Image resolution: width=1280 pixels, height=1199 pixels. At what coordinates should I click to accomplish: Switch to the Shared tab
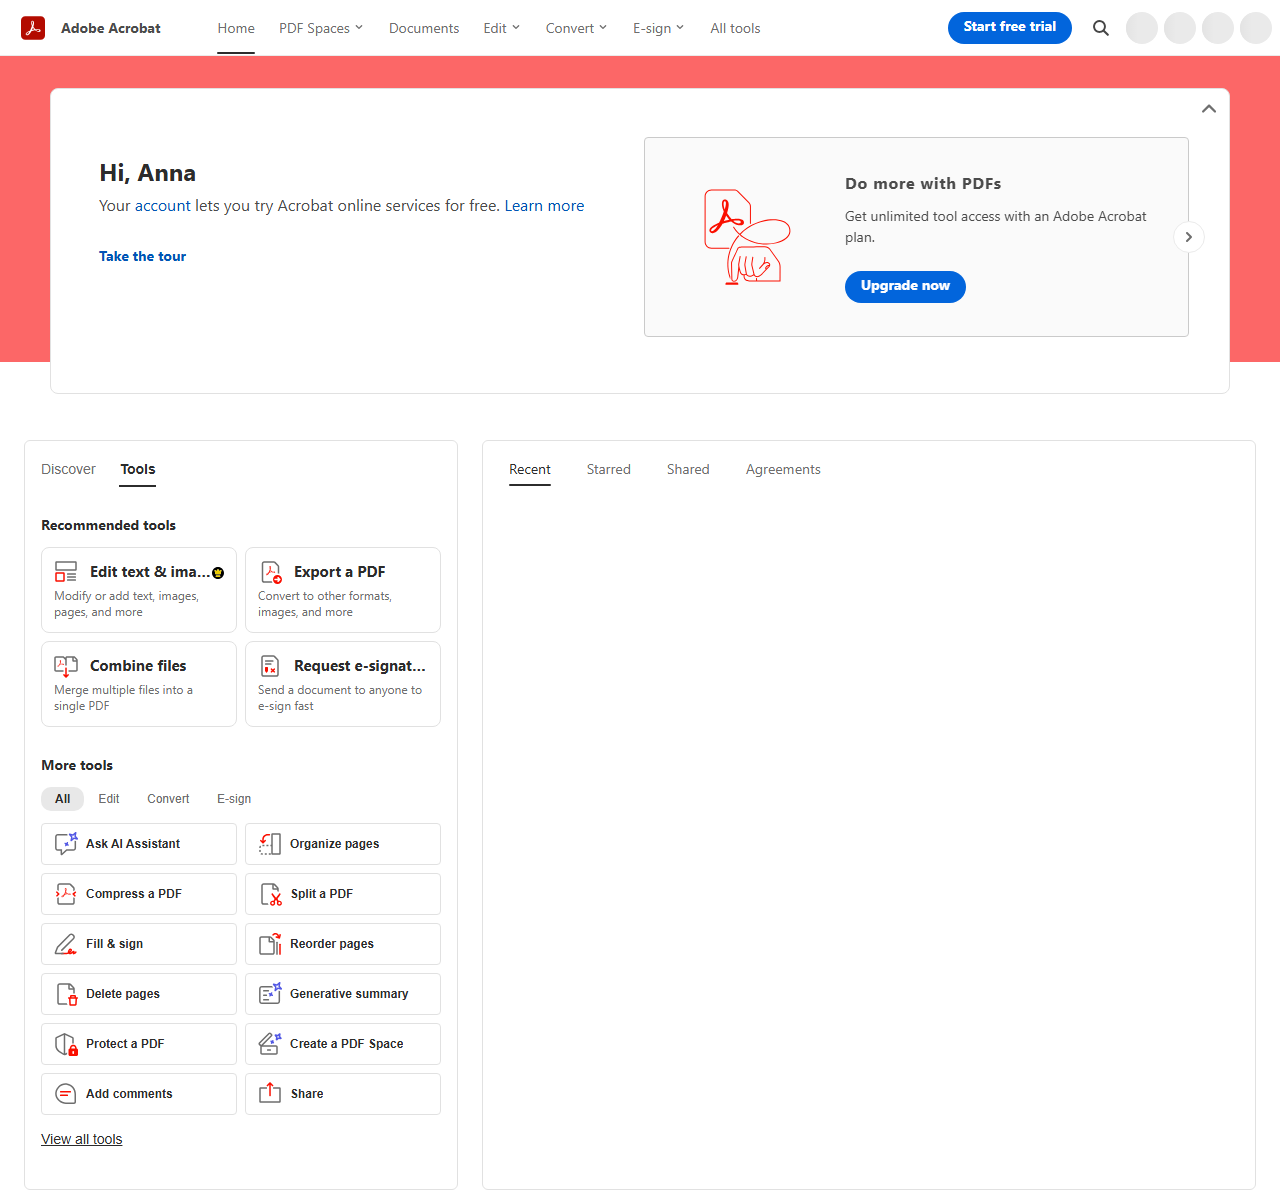(x=688, y=469)
